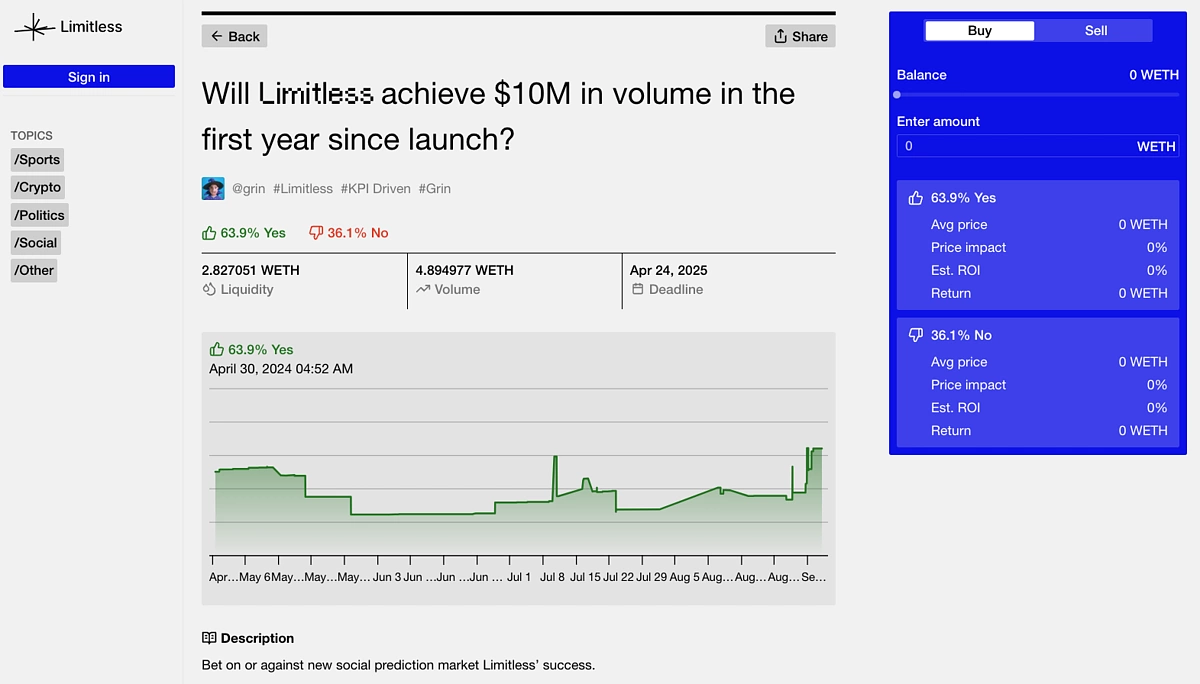The height and width of the screenshot is (684, 1200).
Task: Click the #Limitless tag
Action: (303, 188)
